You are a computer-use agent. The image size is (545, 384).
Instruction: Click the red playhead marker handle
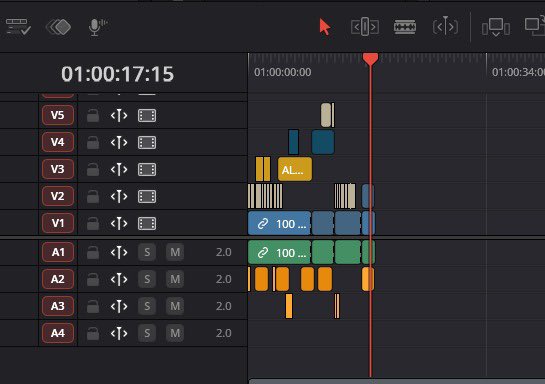click(x=371, y=59)
